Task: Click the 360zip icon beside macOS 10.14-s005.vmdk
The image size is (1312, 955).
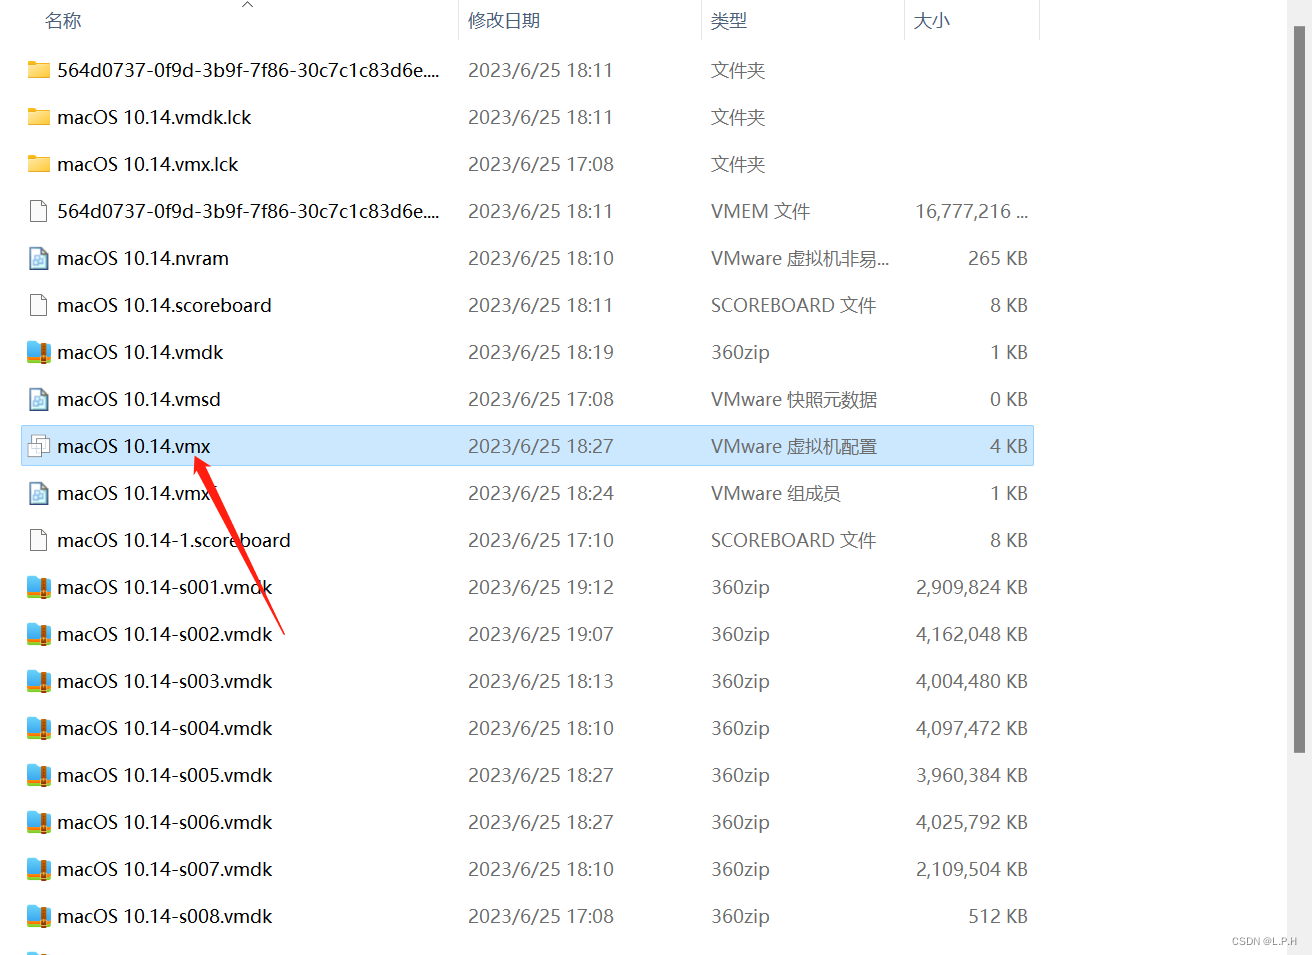Action: click(39, 775)
